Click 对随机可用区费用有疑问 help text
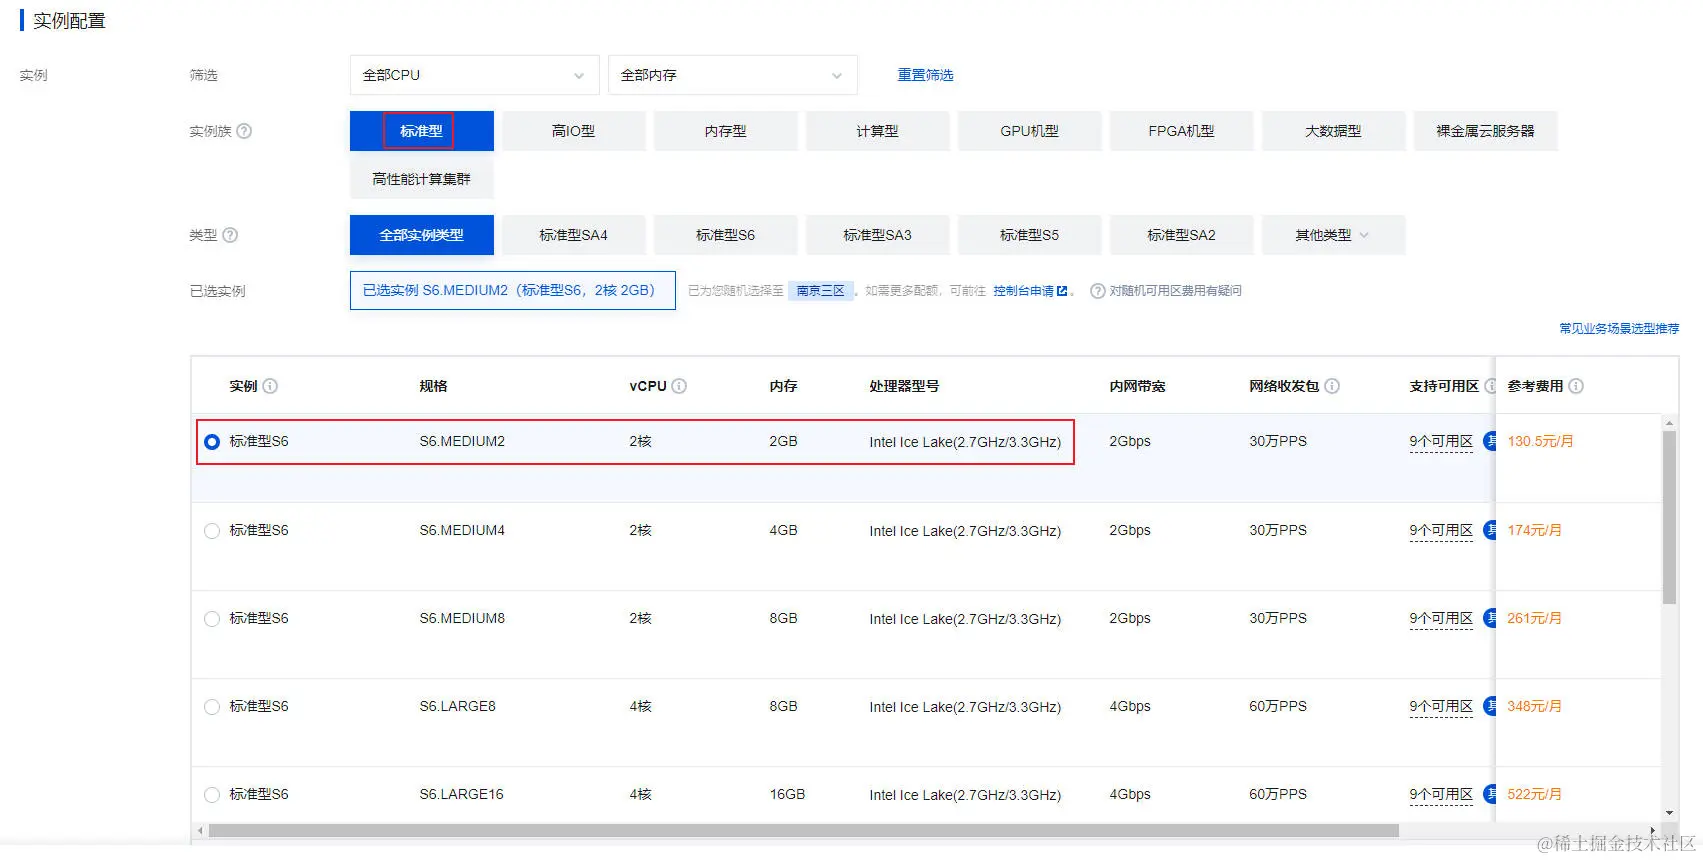The width and height of the screenshot is (1703, 860). [x=1175, y=291]
